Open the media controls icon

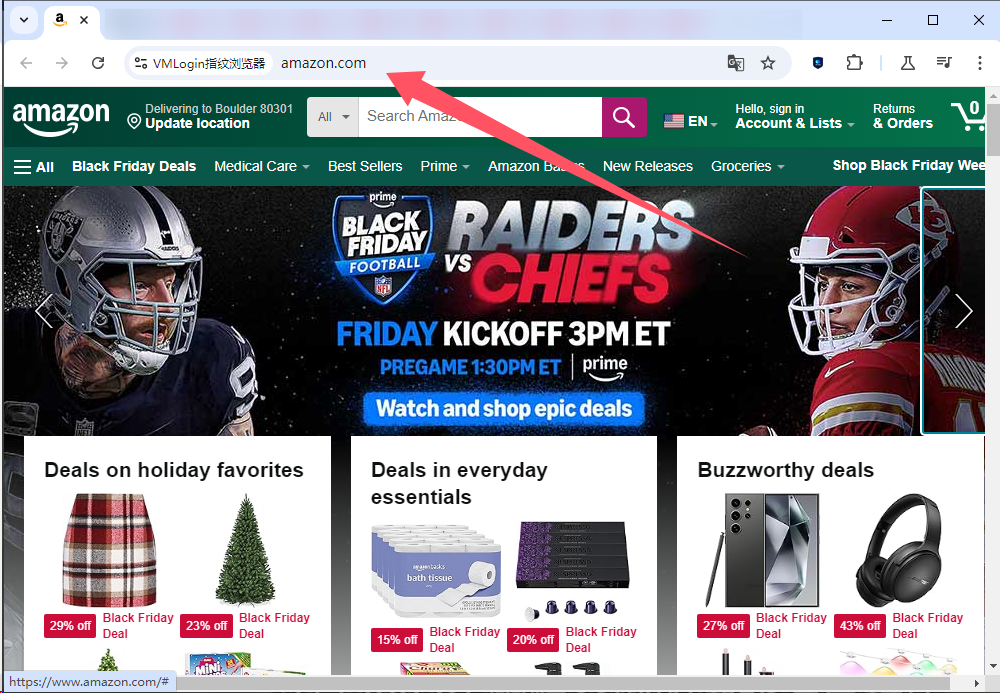coord(944,62)
